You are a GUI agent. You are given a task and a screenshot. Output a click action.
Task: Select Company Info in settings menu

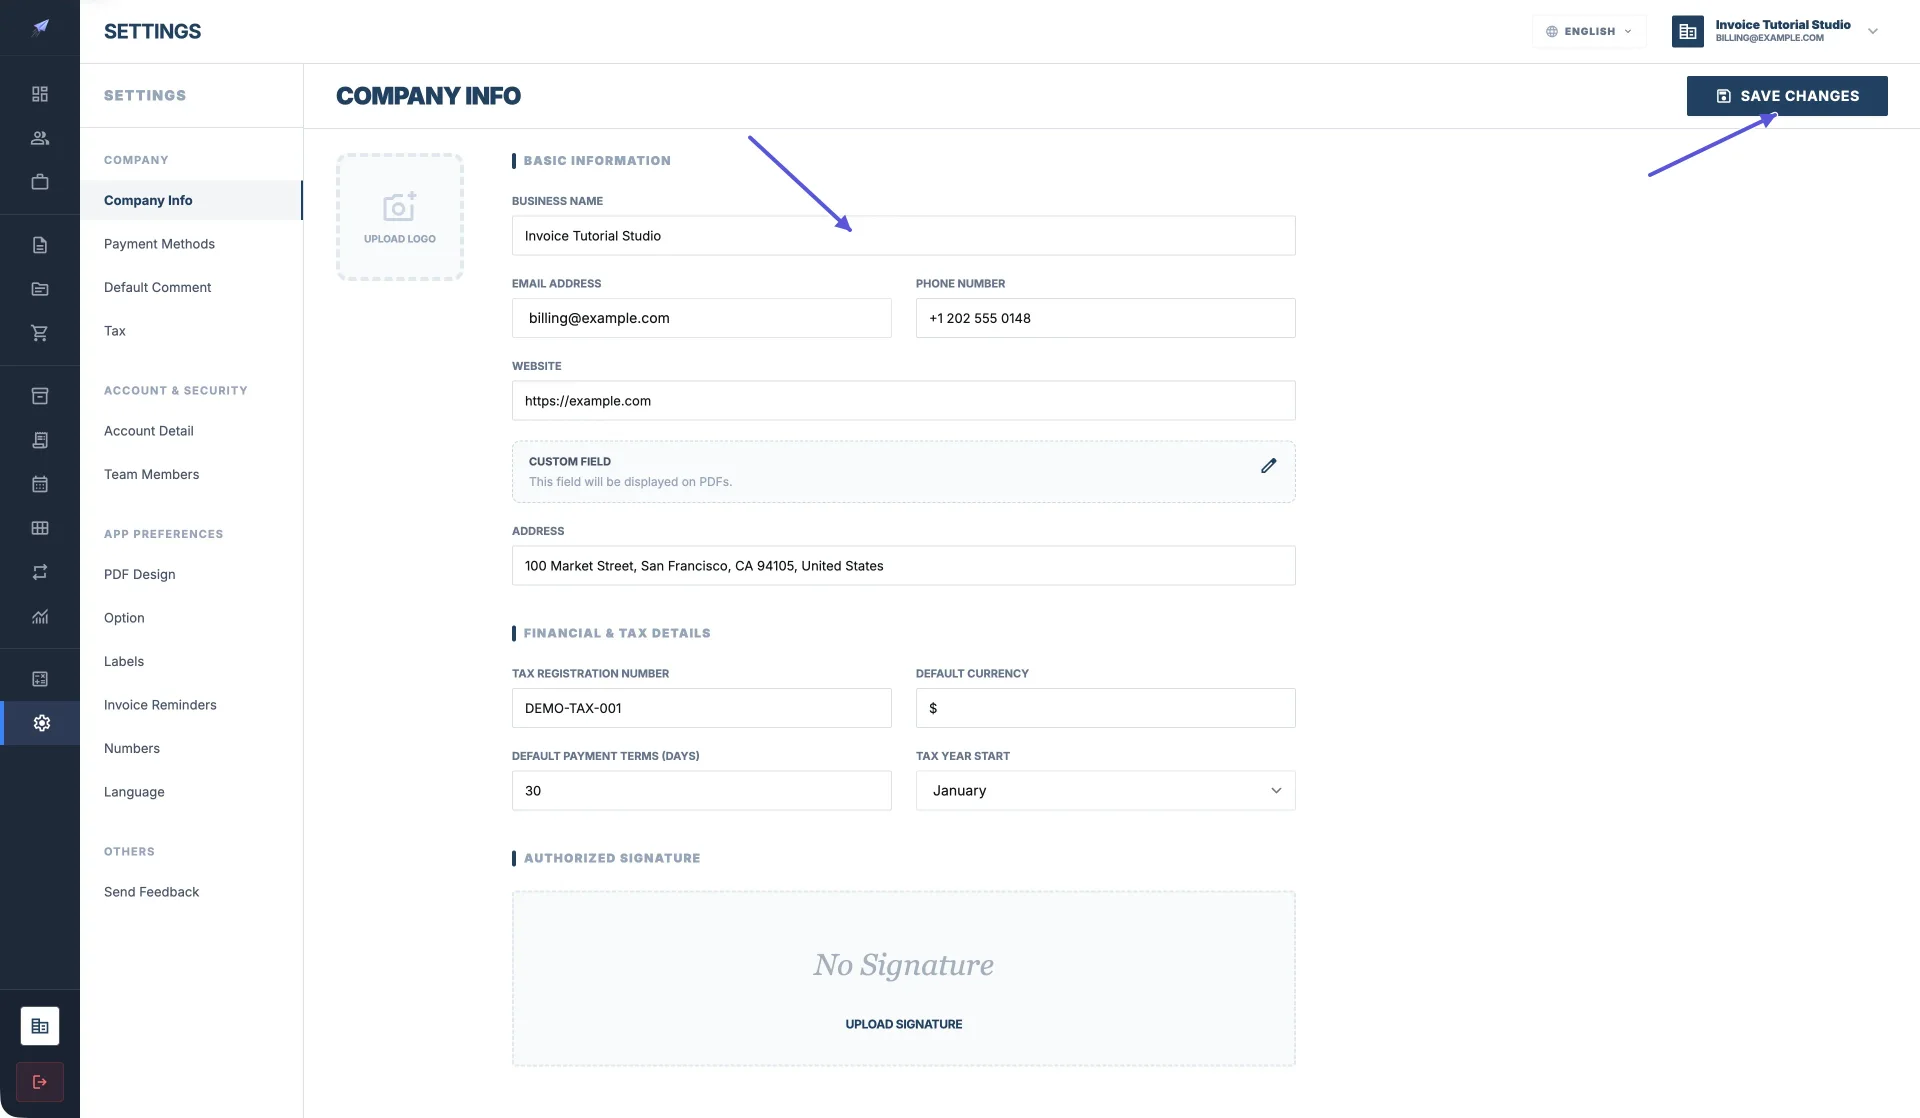click(190, 200)
